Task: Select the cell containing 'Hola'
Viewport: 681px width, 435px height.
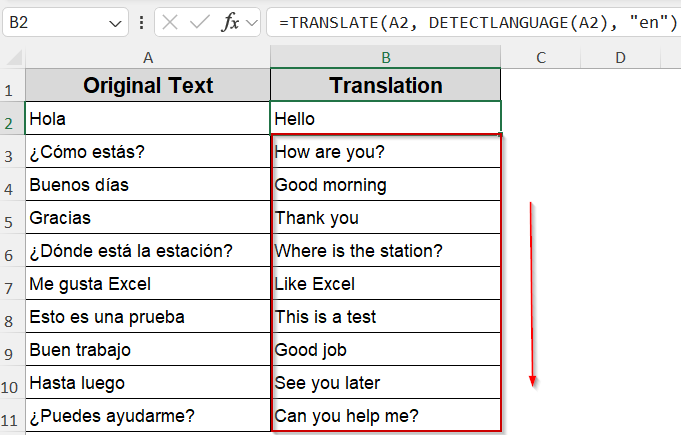Action: [x=148, y=118]
